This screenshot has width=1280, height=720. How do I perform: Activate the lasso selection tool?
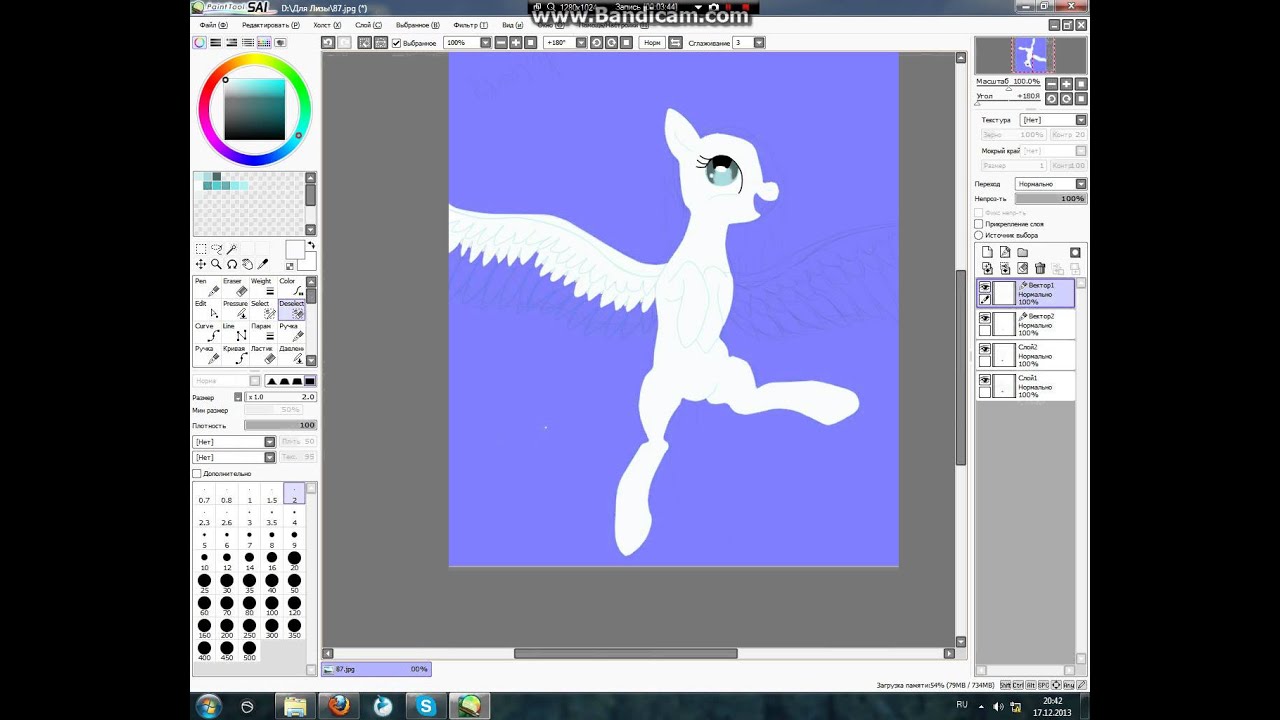(216, 249)
